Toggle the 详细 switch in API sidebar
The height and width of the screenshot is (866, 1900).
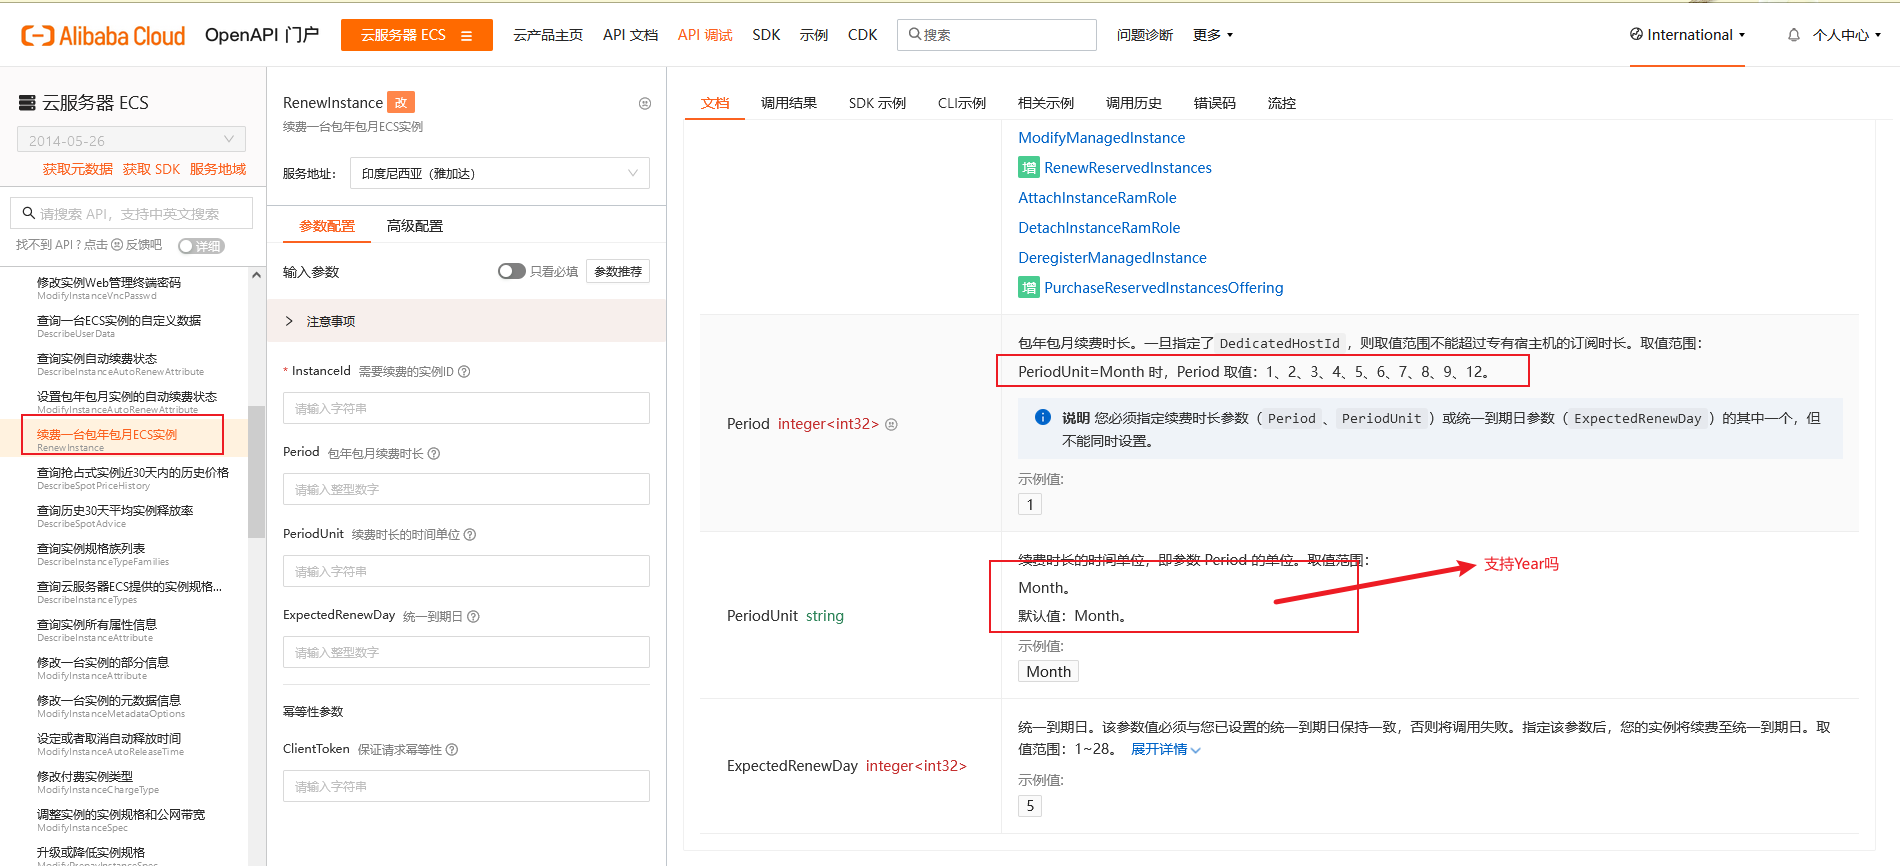[201, 246]
